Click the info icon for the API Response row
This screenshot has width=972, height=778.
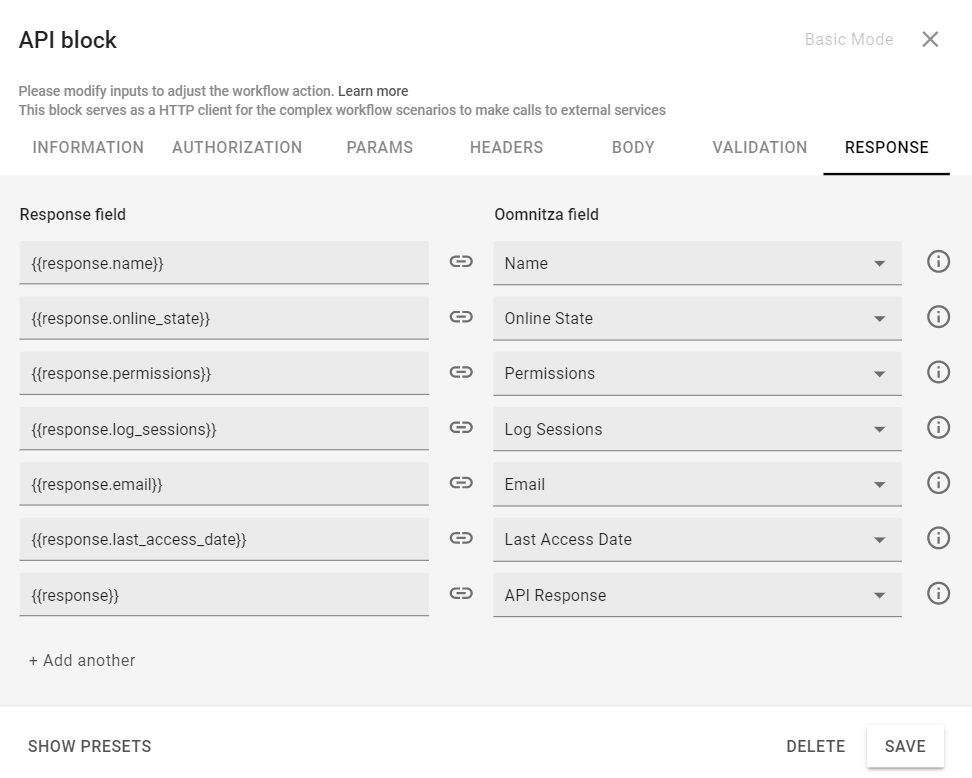[938, 593]
